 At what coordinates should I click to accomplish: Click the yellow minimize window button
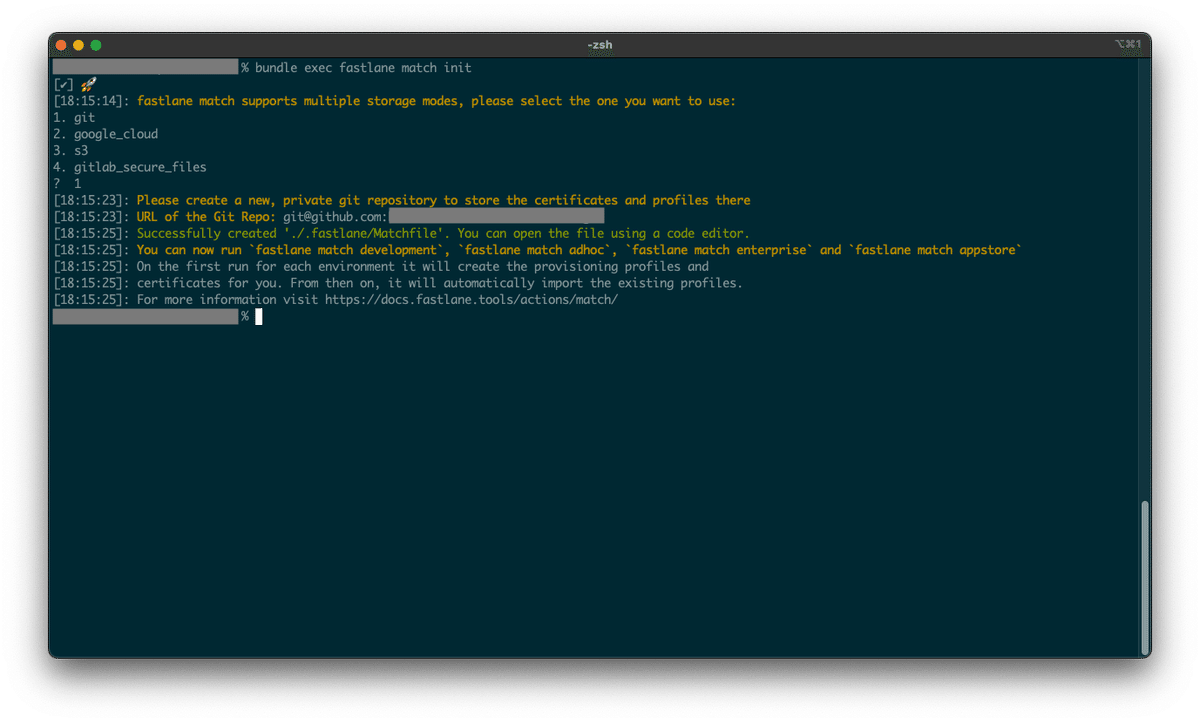tap(78, 45)
